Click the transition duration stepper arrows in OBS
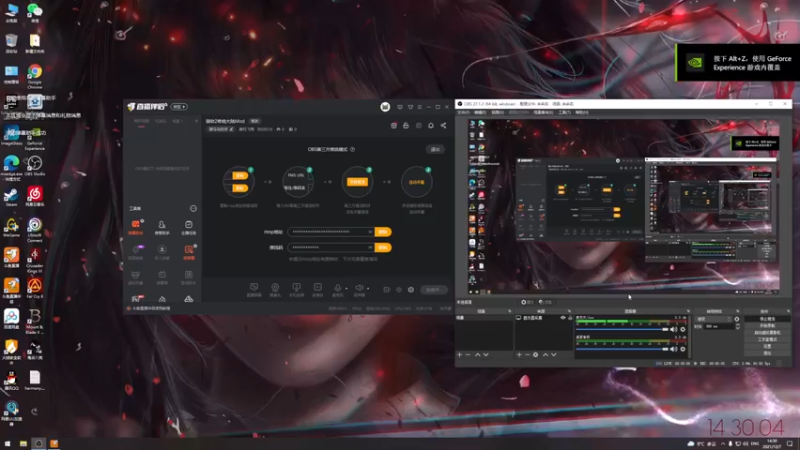This screenshot has height=450, width=800. (738, 326)
